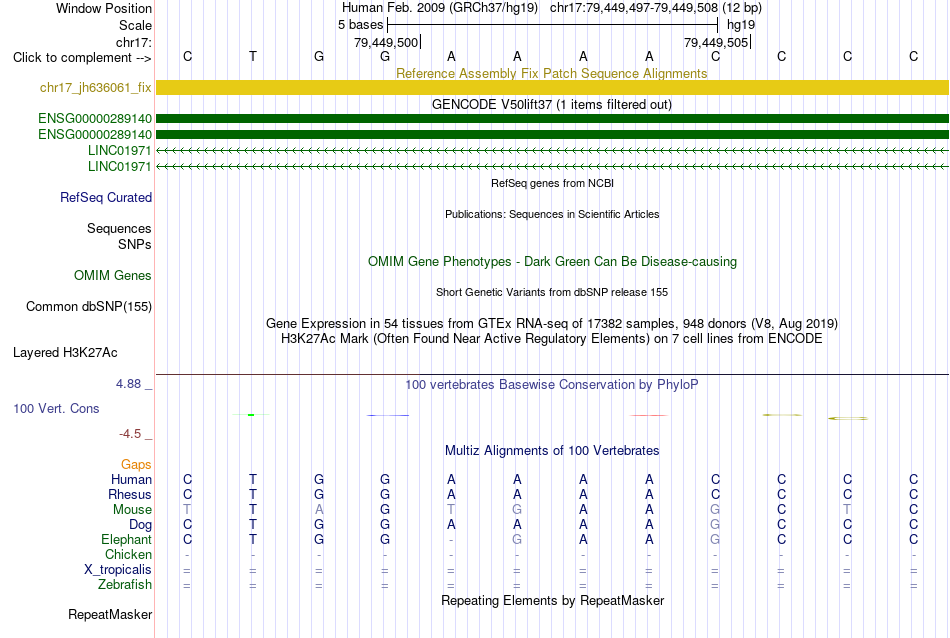Image resolution: width=950 pixels, height=638 pixels.
Task: Click the chr17_jh636061_fix track label
Action: (95, 87)
